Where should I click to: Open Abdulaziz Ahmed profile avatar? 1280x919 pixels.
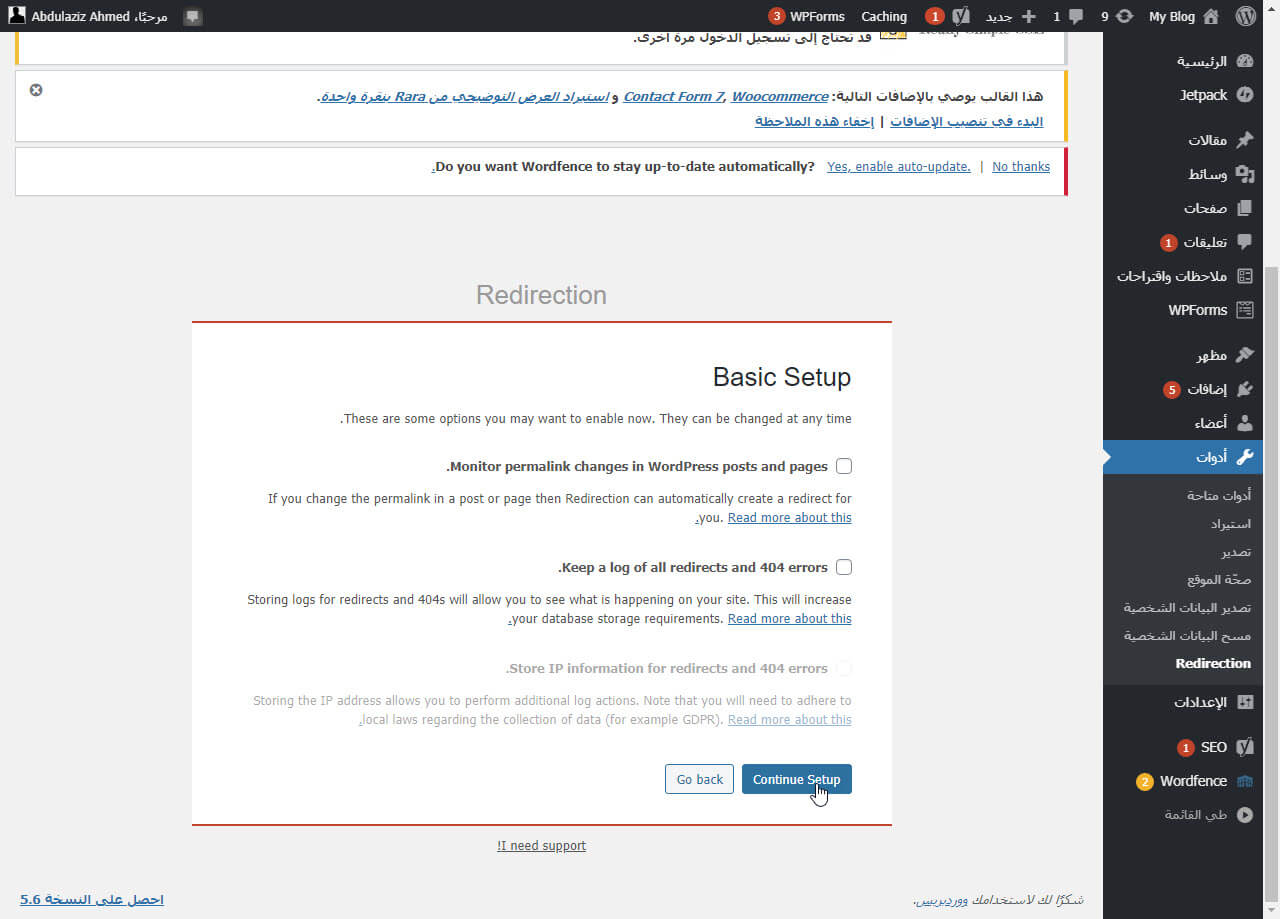pos(17,16)
